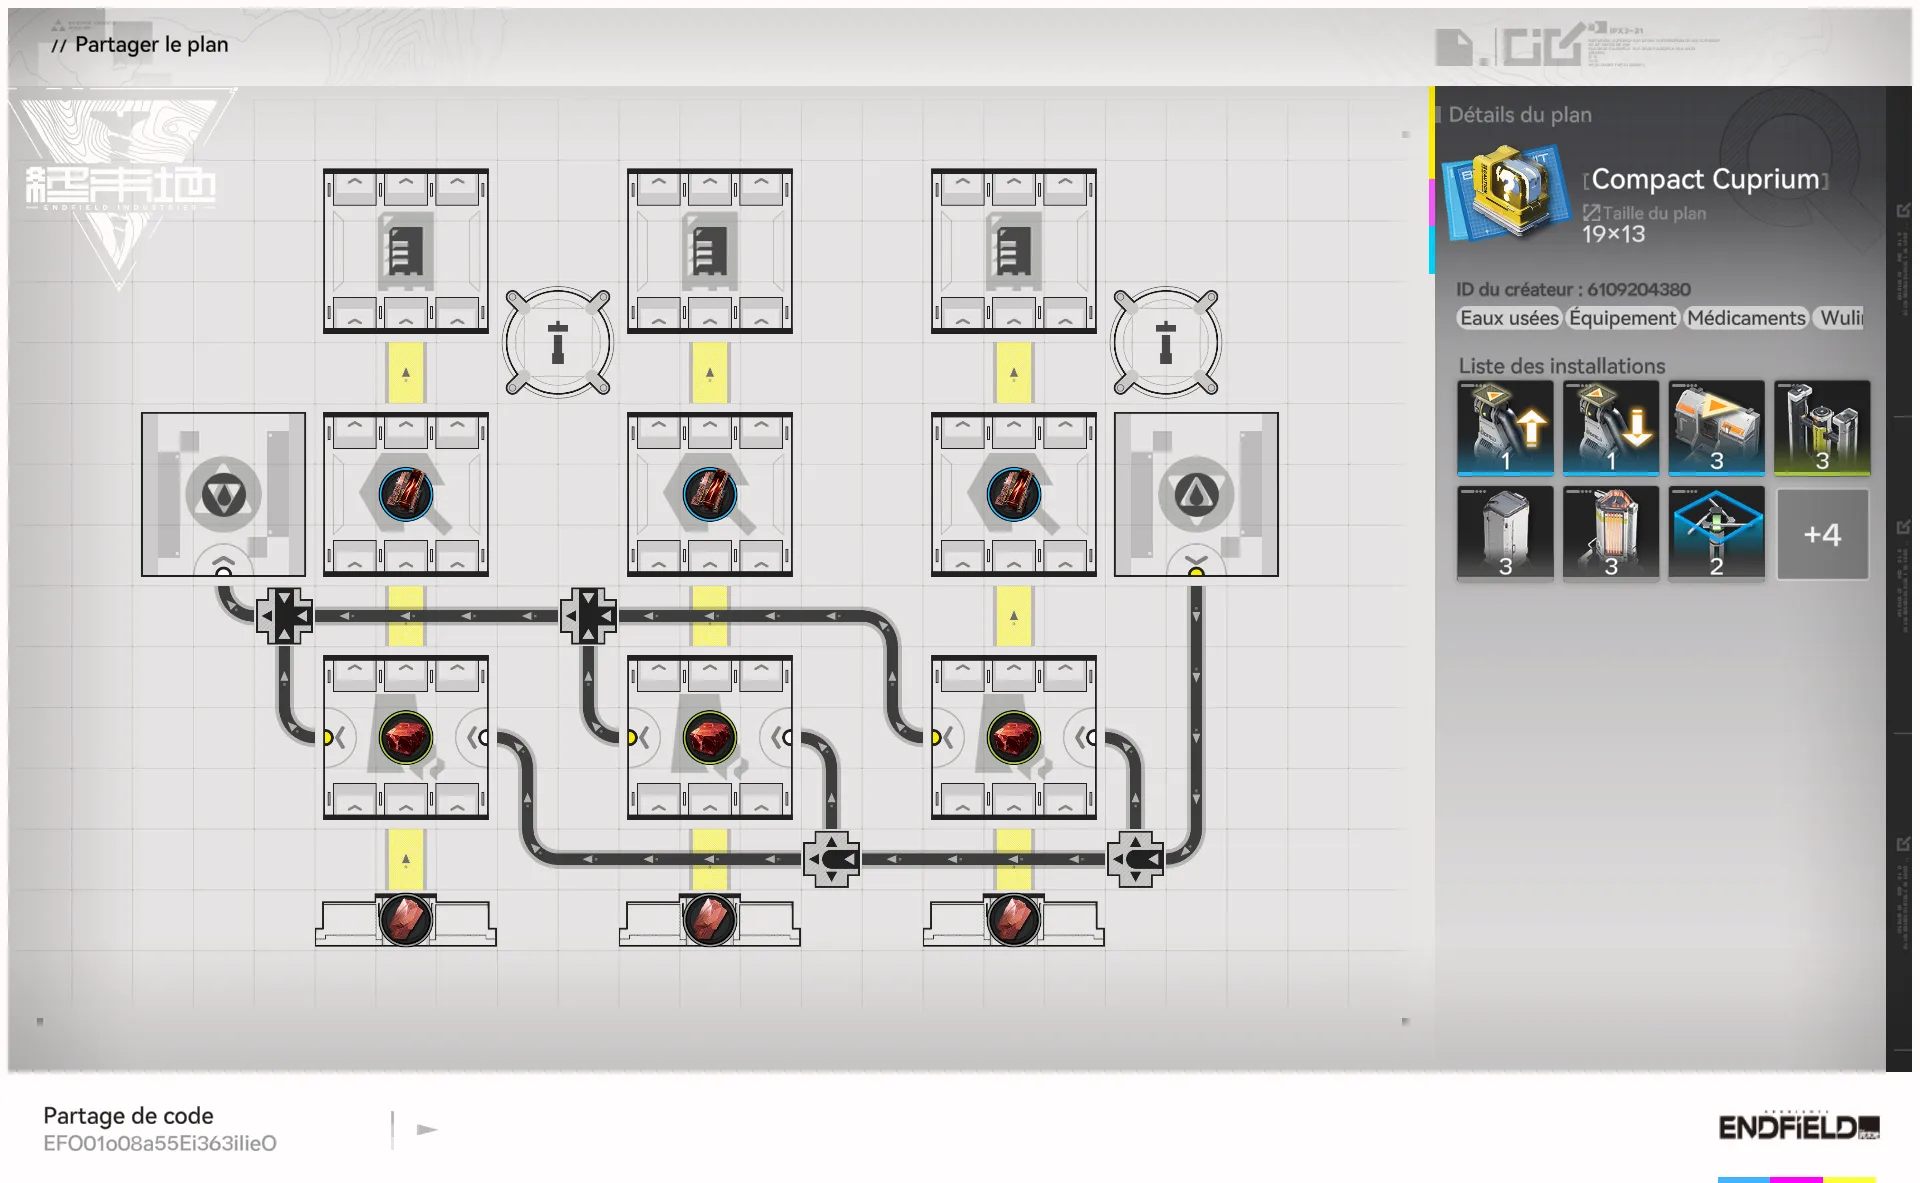Expand the +4 more installations tile
Image resolution: width=1920 pixels, height=1183 pixels.
point(1821,534)
